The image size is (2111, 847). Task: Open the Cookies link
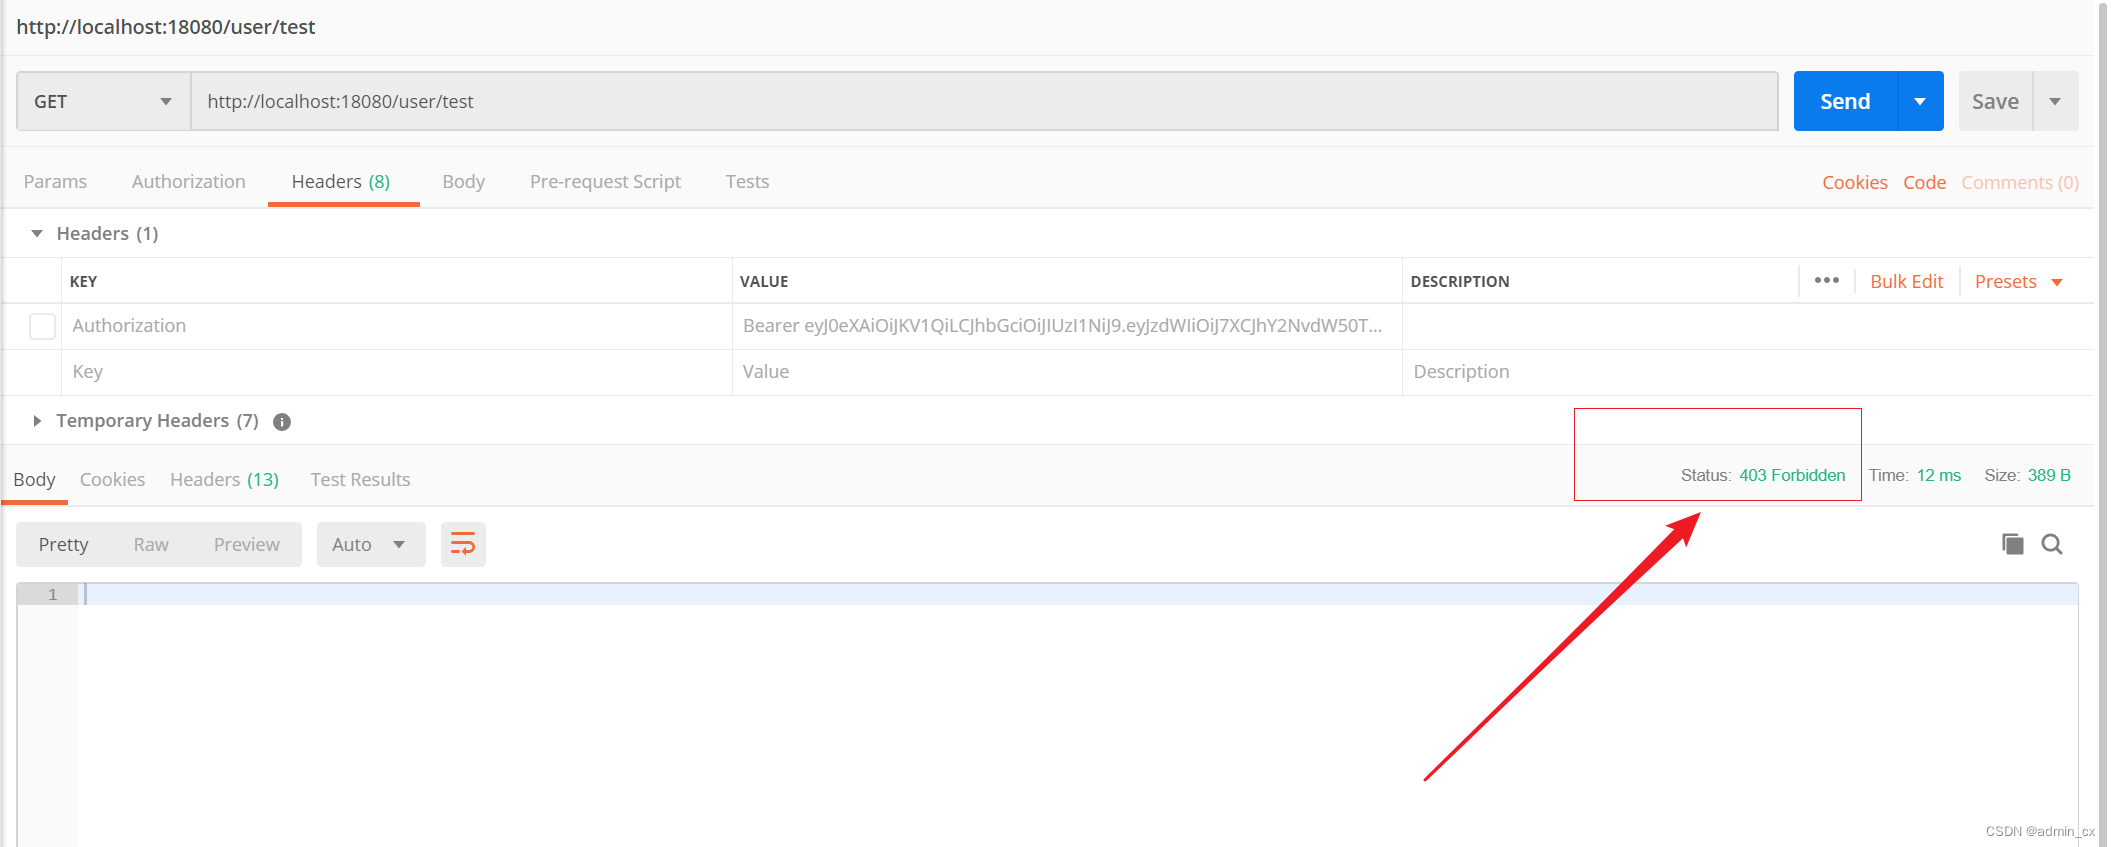point(1854,183)
